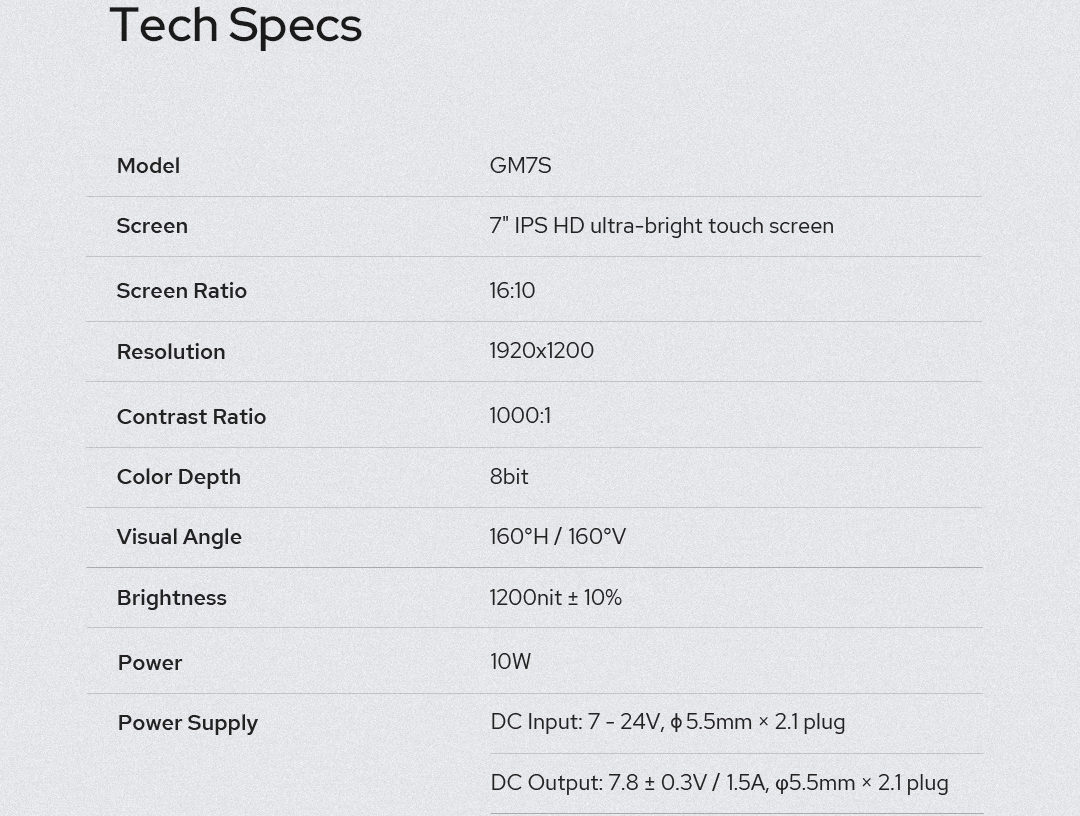This screenshot has height=816, width=1080.
Task: Click the DC Output specification text
Action: click(x=719, y=783)
